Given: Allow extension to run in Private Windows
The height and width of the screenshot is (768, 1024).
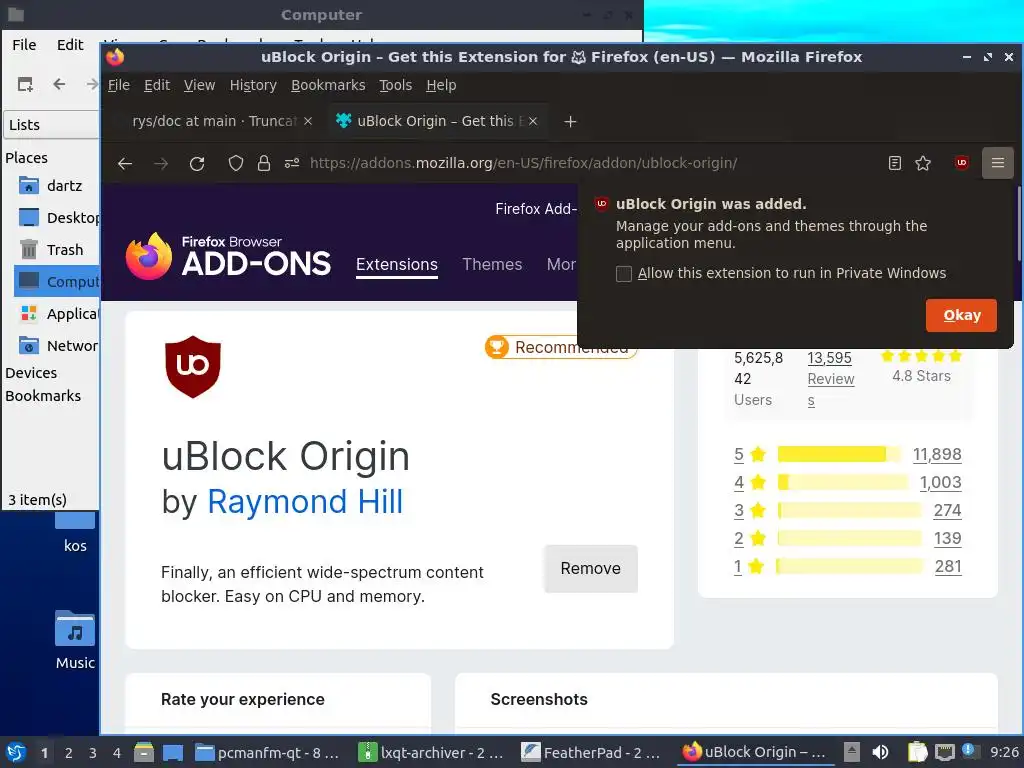Looking at the screenshot, I should click(x=624, y=274).
